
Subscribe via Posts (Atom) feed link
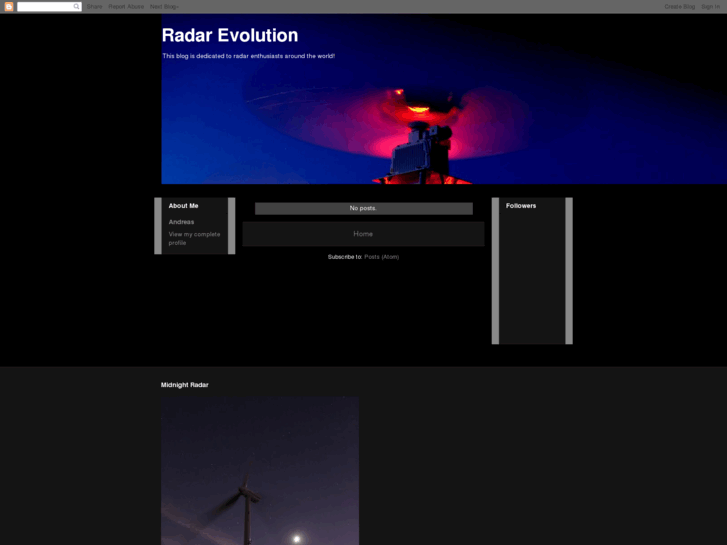[x=381, y=257]
